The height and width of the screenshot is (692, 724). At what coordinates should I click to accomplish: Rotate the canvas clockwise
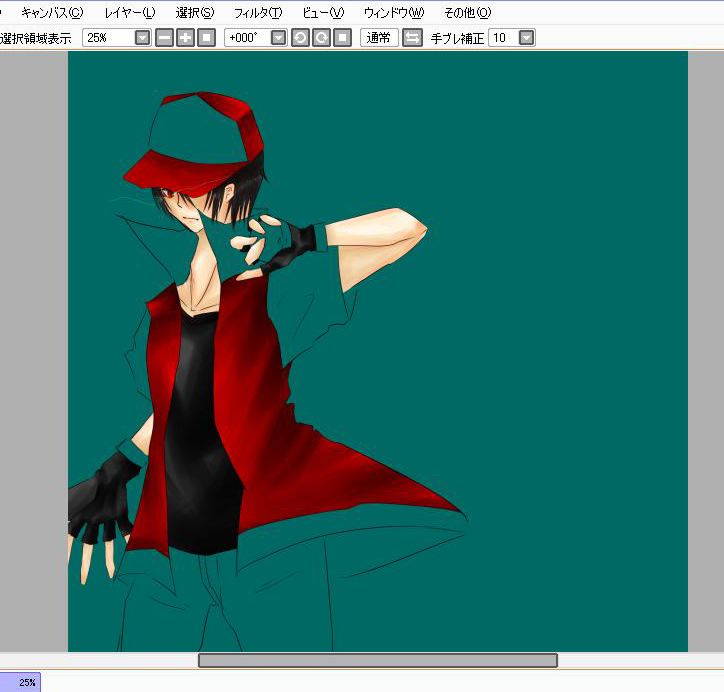pos(321,38)
